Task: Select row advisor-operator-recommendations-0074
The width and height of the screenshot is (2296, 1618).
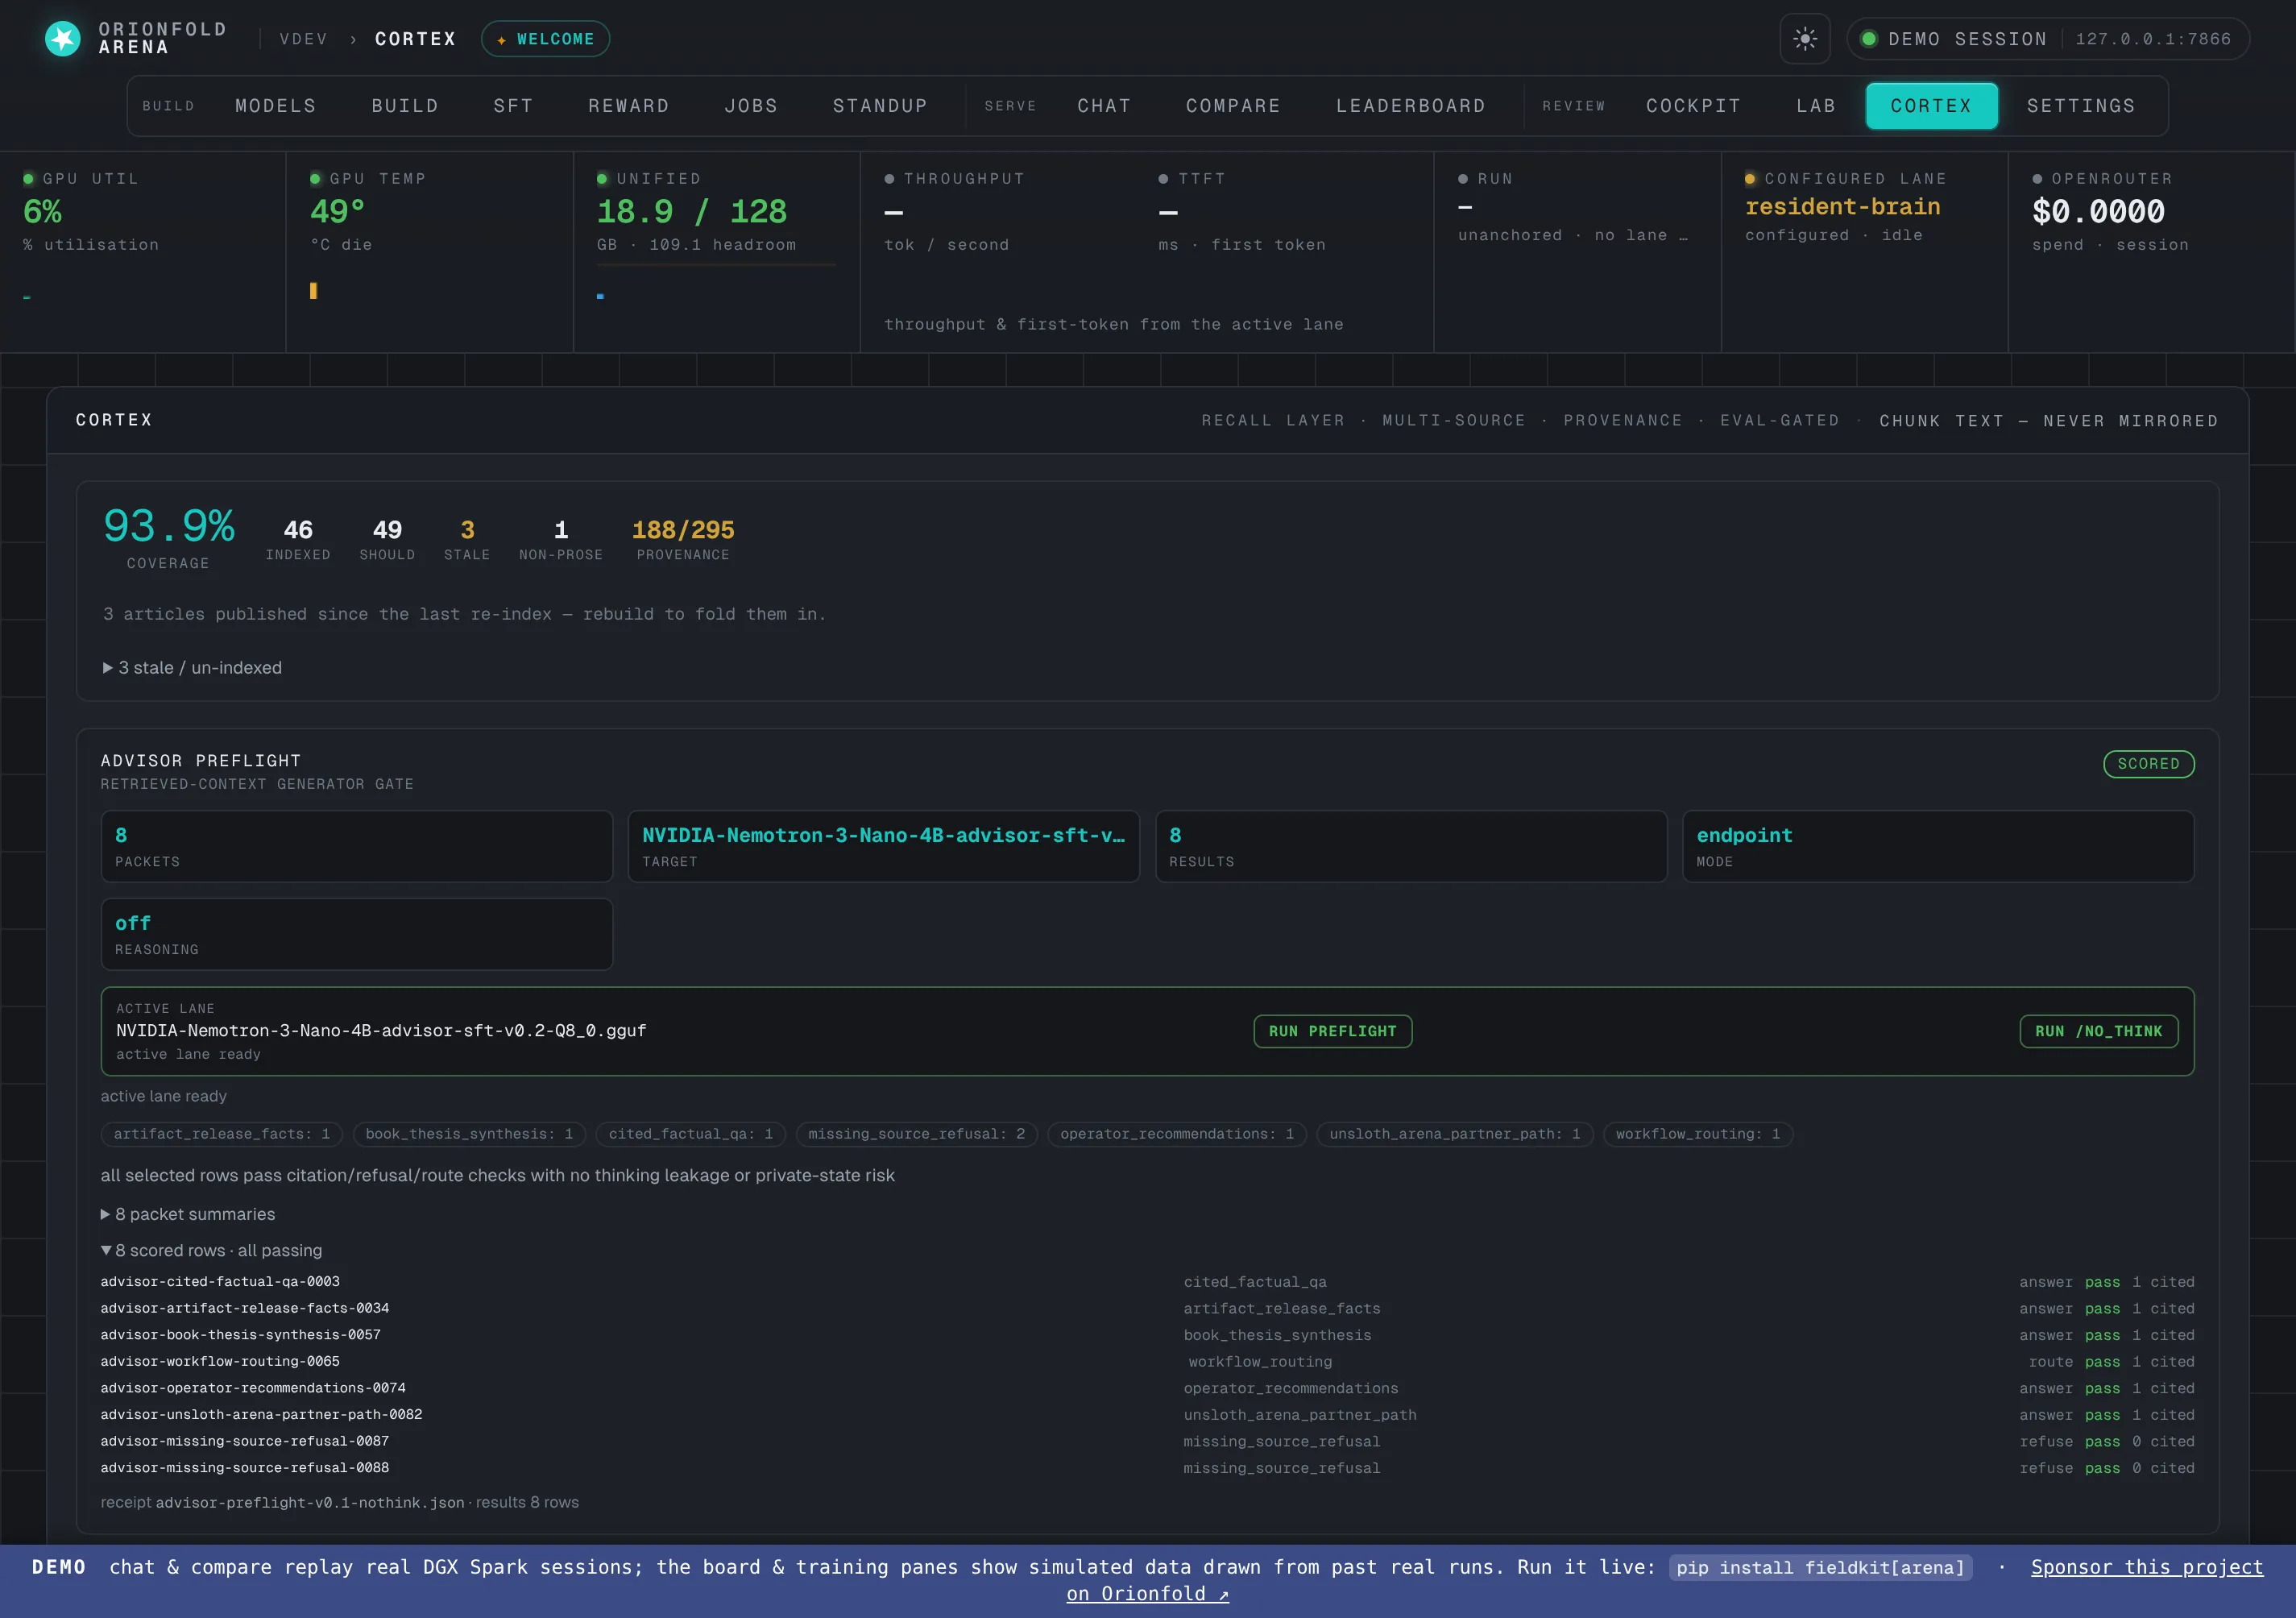Action: click(1147, 1388)
